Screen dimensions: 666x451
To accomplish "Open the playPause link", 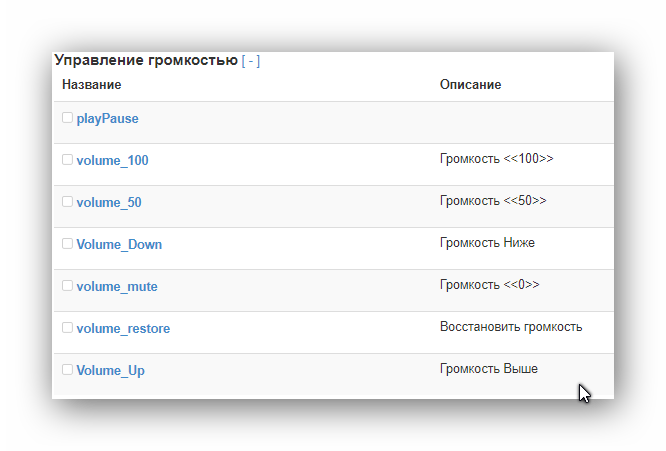I will click(x=107, y=119).
